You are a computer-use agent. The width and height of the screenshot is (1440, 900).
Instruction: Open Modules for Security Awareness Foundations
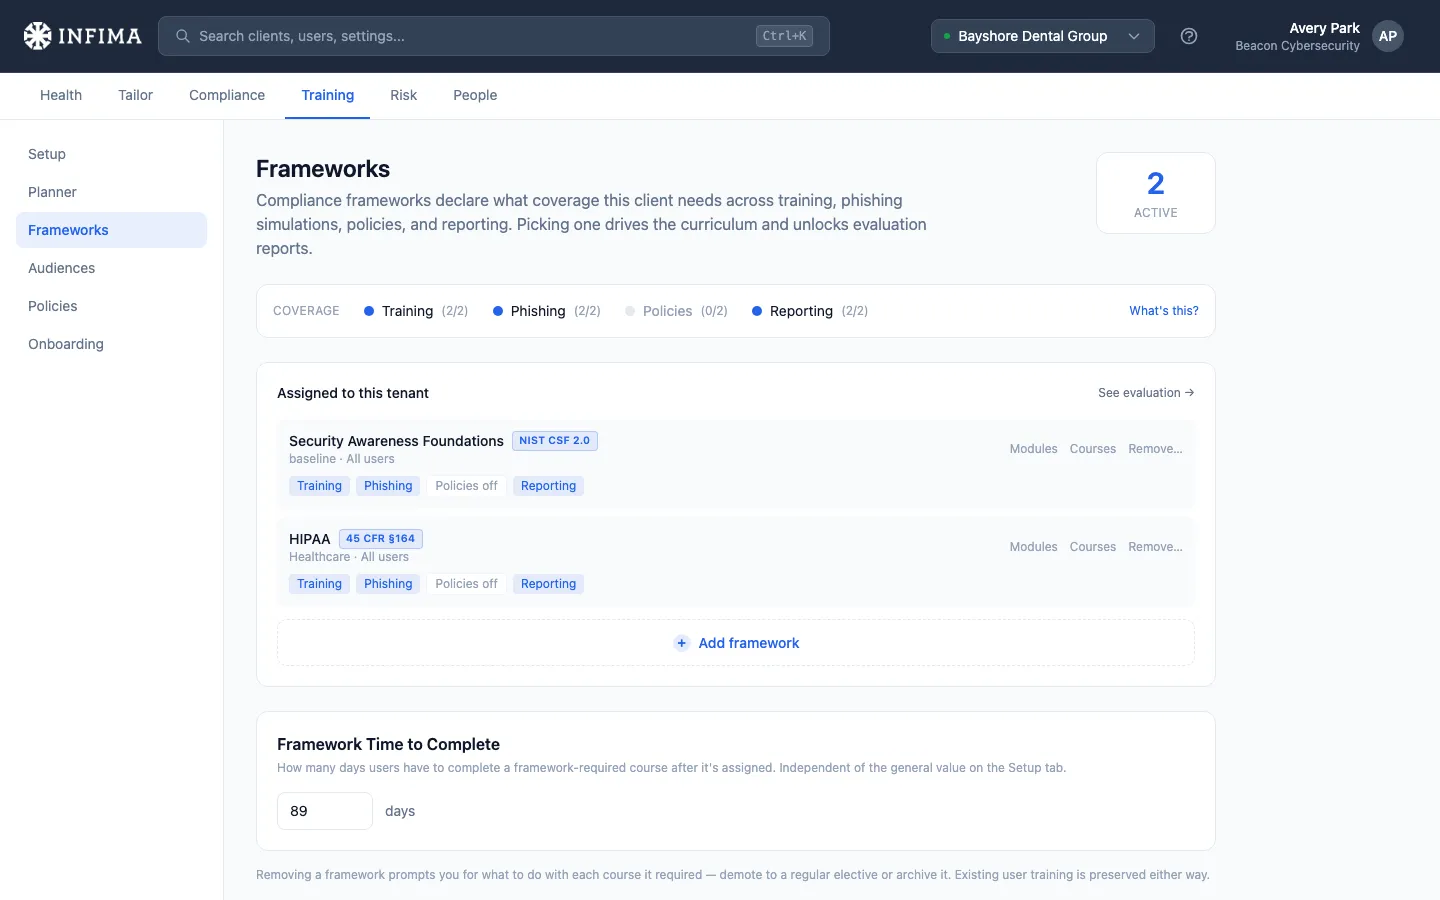[1033, 449]
